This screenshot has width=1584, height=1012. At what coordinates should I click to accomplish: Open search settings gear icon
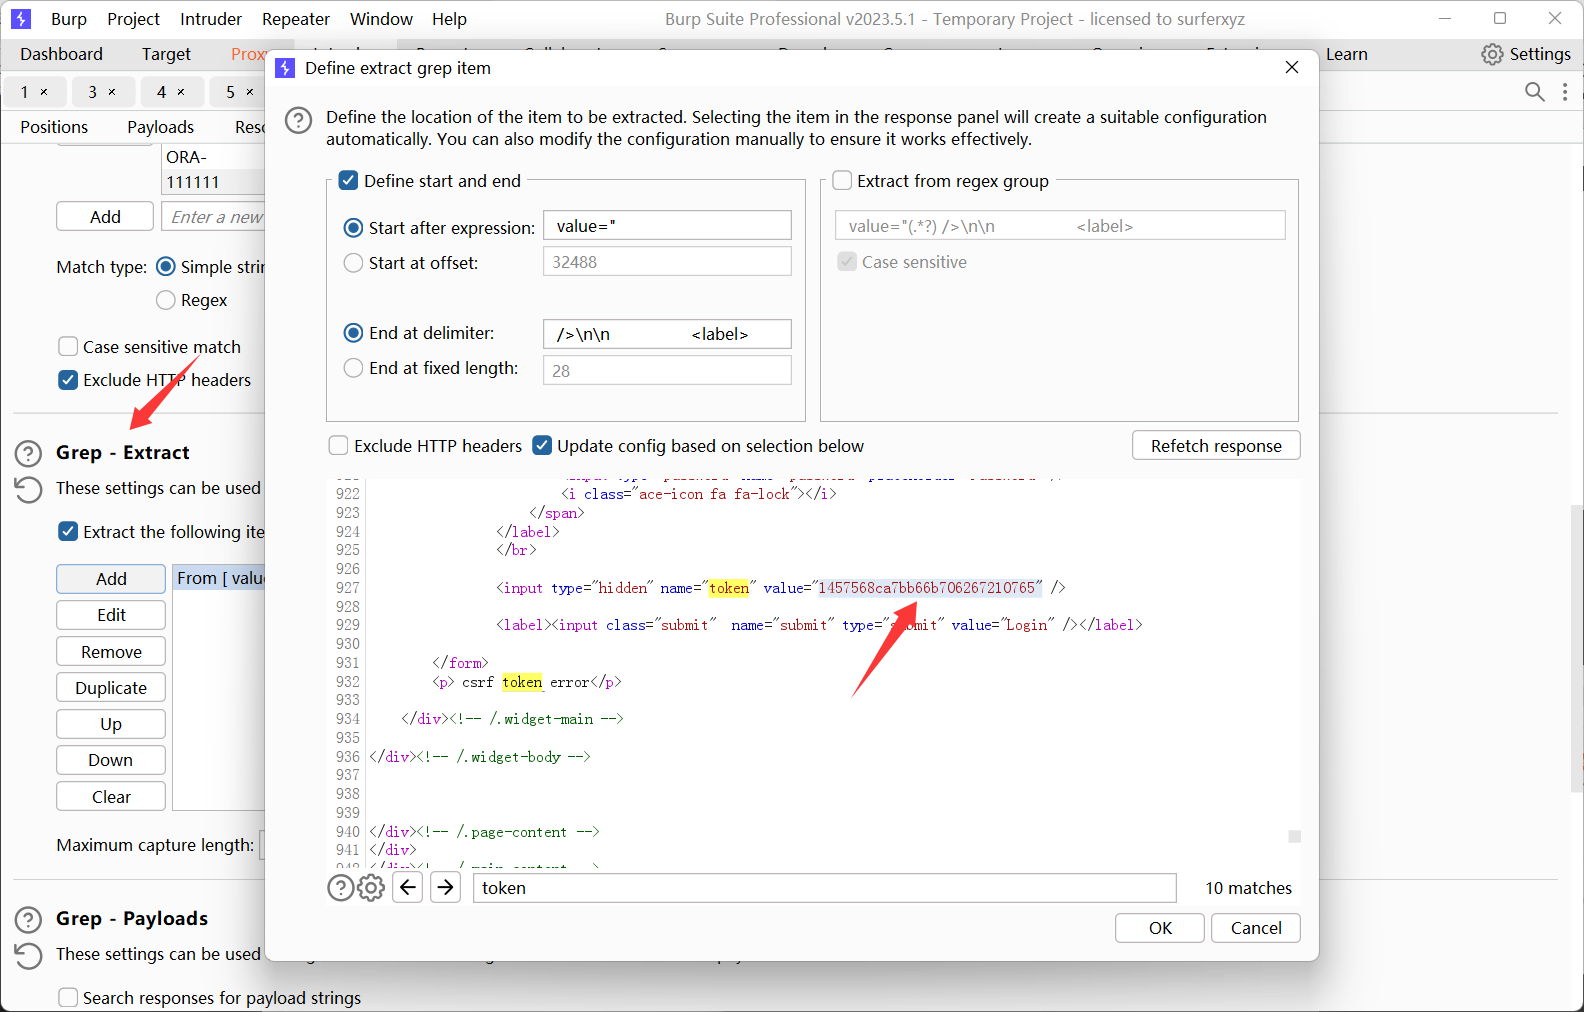371,887
